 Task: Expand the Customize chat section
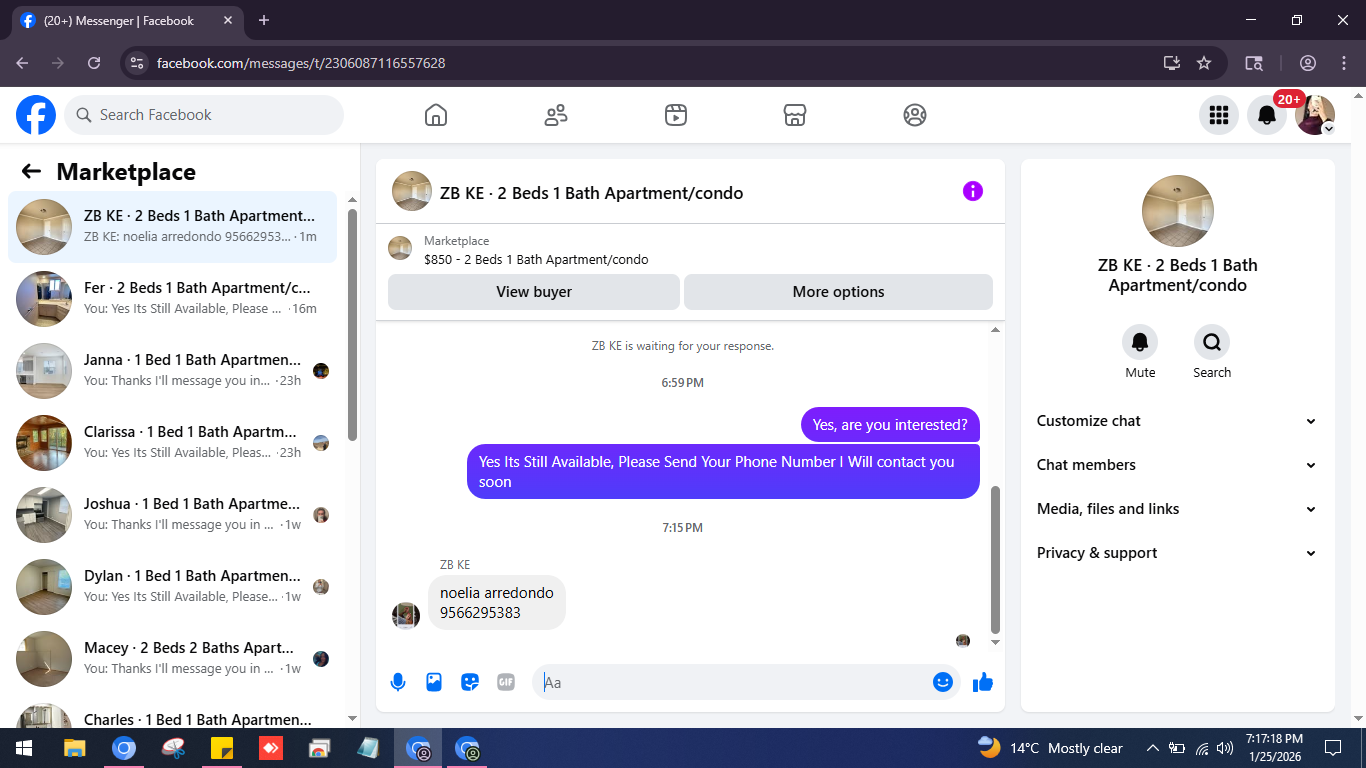(1177, 421)
